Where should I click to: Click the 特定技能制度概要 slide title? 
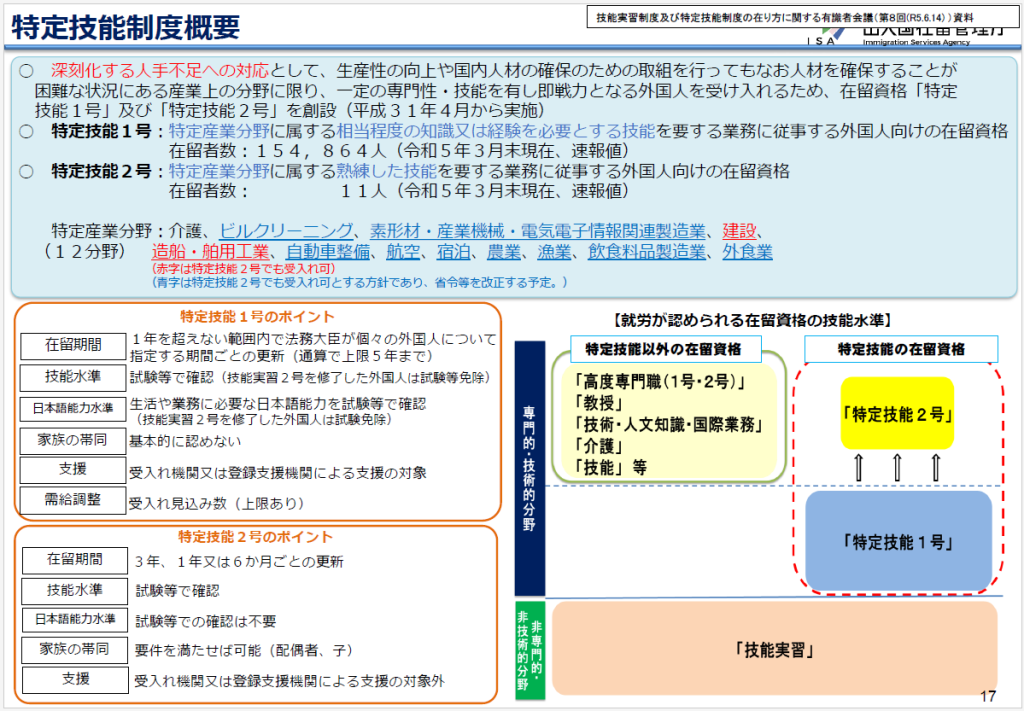click(x=126, y=28)
